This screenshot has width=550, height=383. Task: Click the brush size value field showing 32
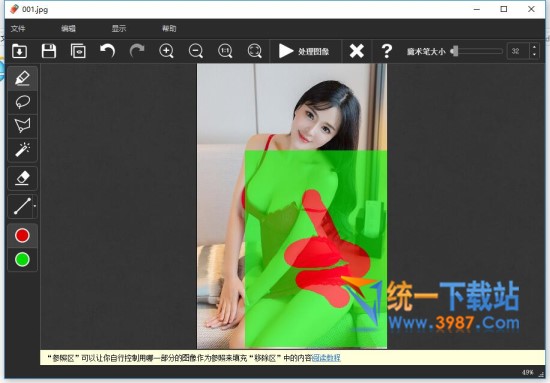(x=518, y=51)
